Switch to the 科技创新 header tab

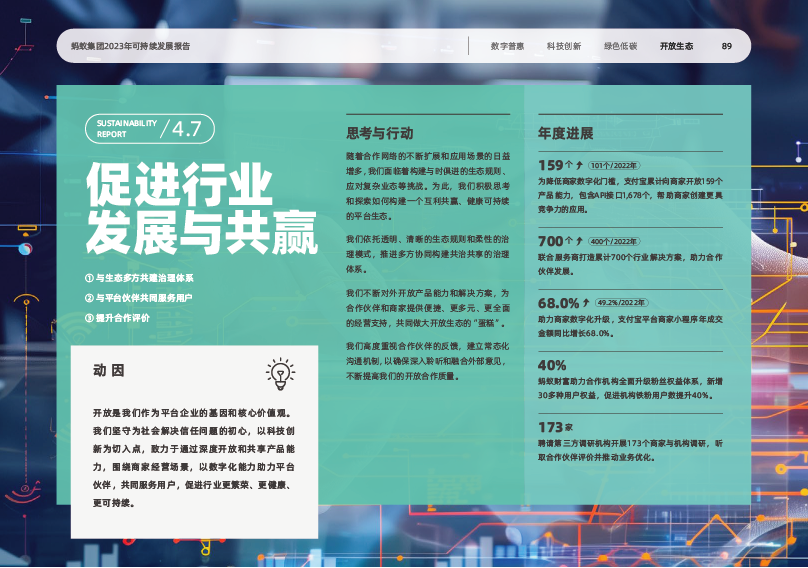pyautogui.click(x=564, y=46)
